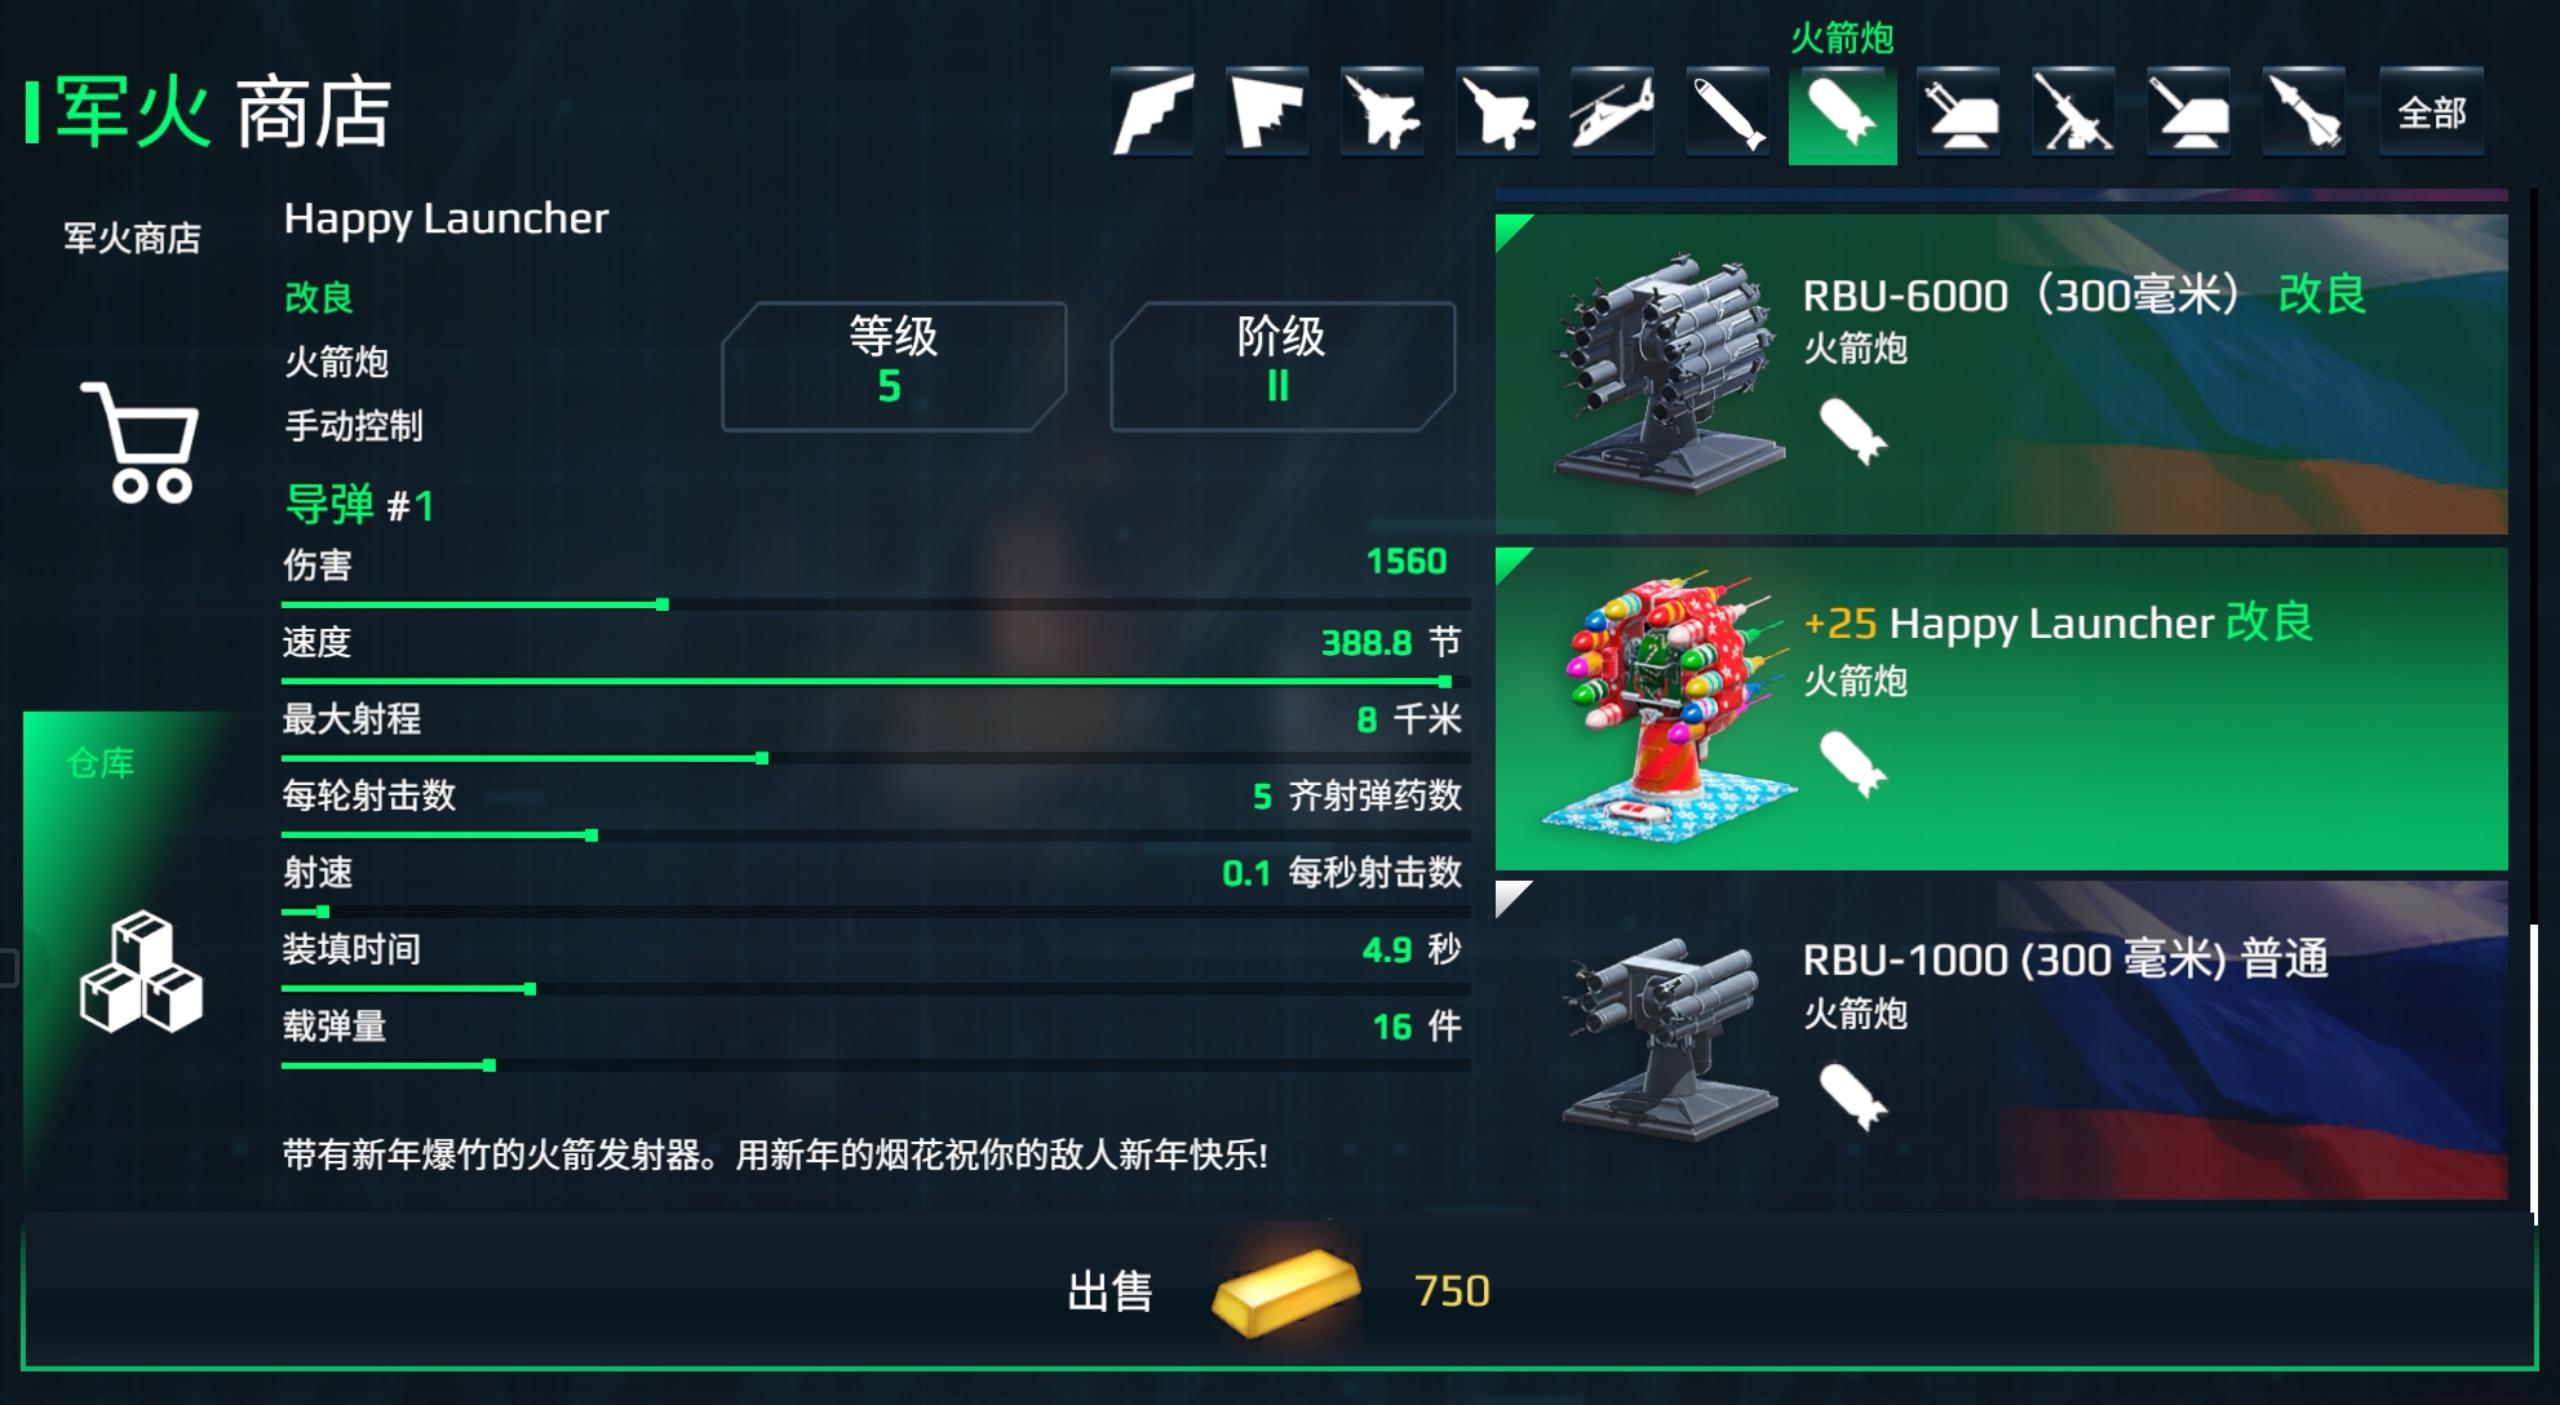The height and width of the screenshot is (1405, 2560).
Task: Click the weapon list vertical scrollbar
Action: [x=2534, y=1070]
